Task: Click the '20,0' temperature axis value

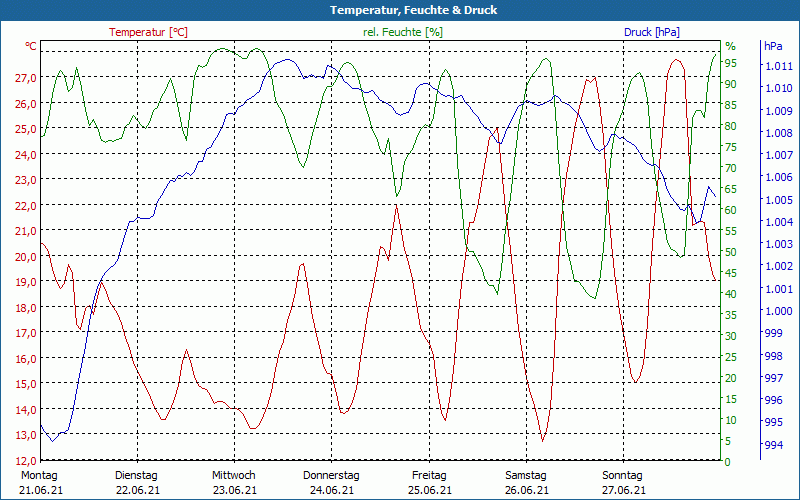Action: point(26,257)
